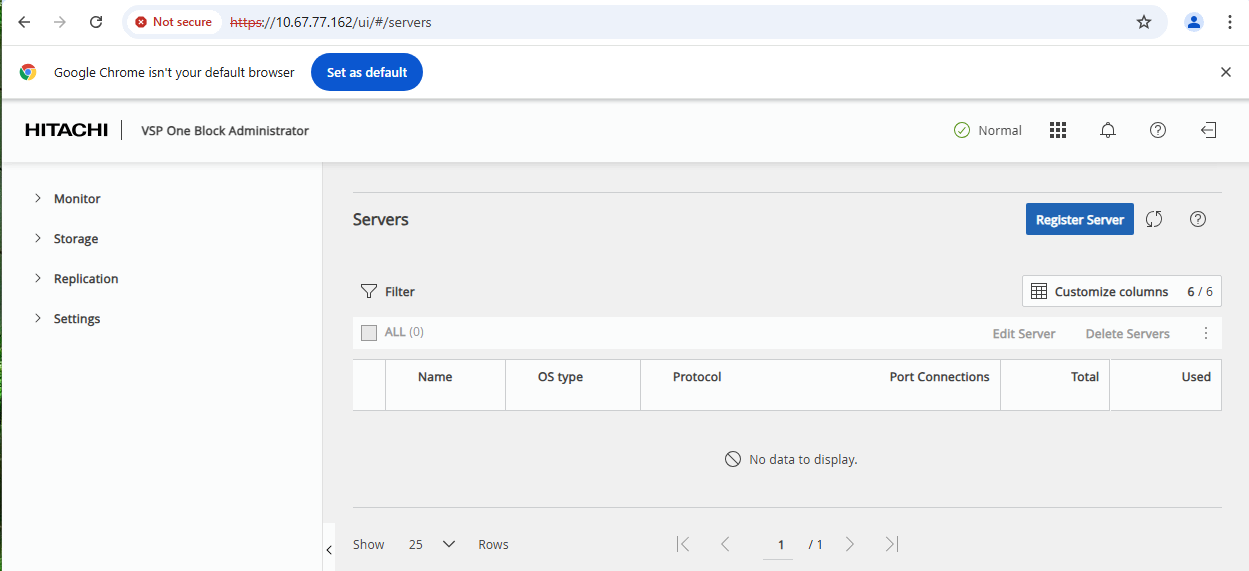Open the more actions vertical dots
The width and height of the screenshot is (1249, 571).
coord(1206,333)
